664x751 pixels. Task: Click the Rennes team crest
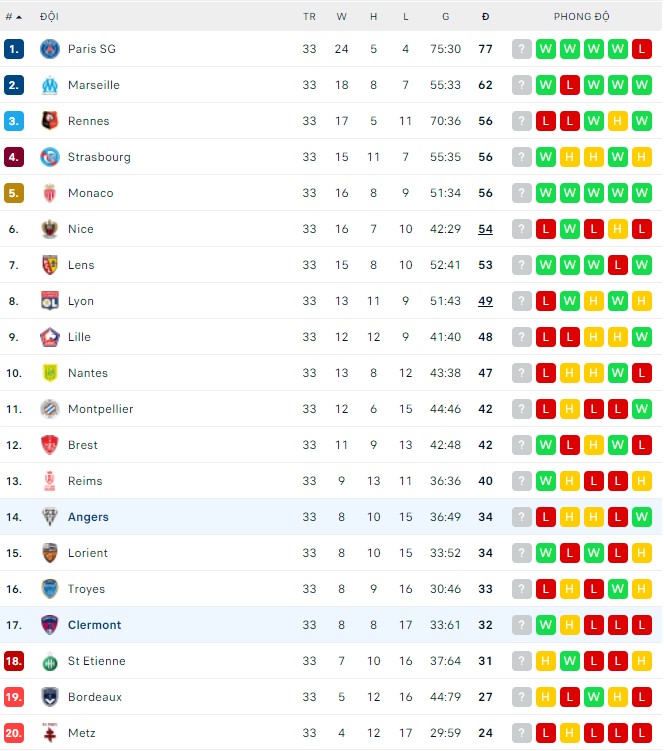(x=50, y=121)
